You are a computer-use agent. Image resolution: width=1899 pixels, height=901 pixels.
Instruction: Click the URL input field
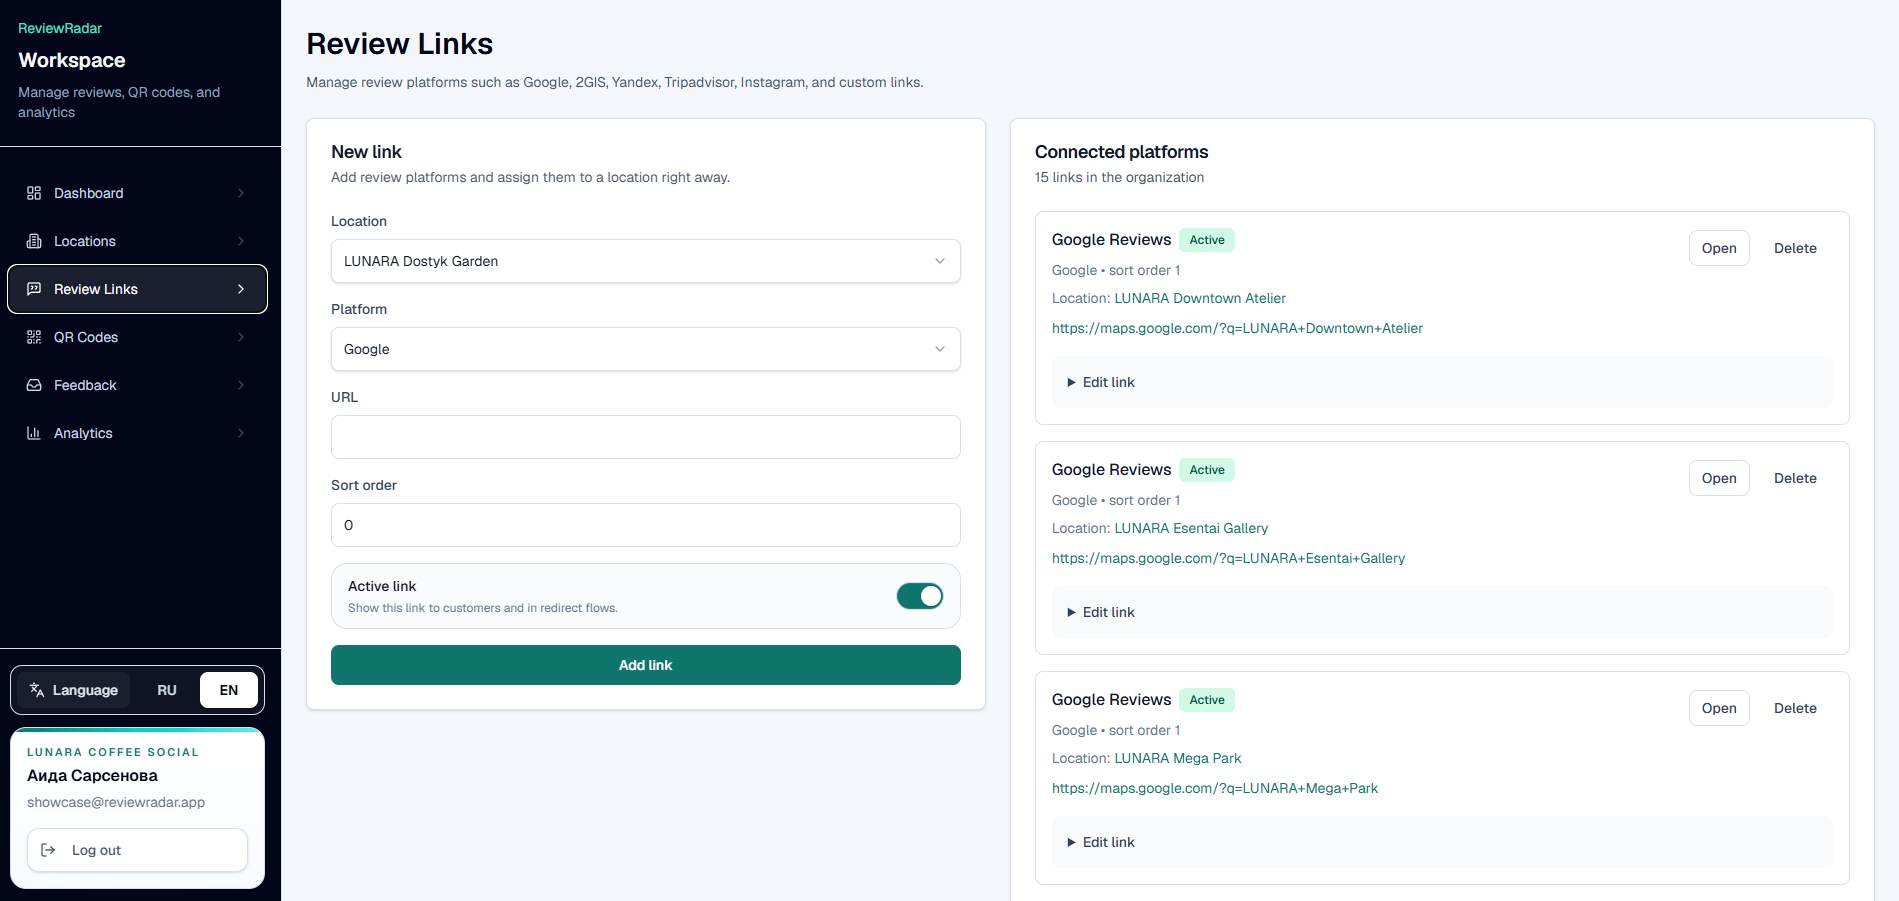point(646,437)
